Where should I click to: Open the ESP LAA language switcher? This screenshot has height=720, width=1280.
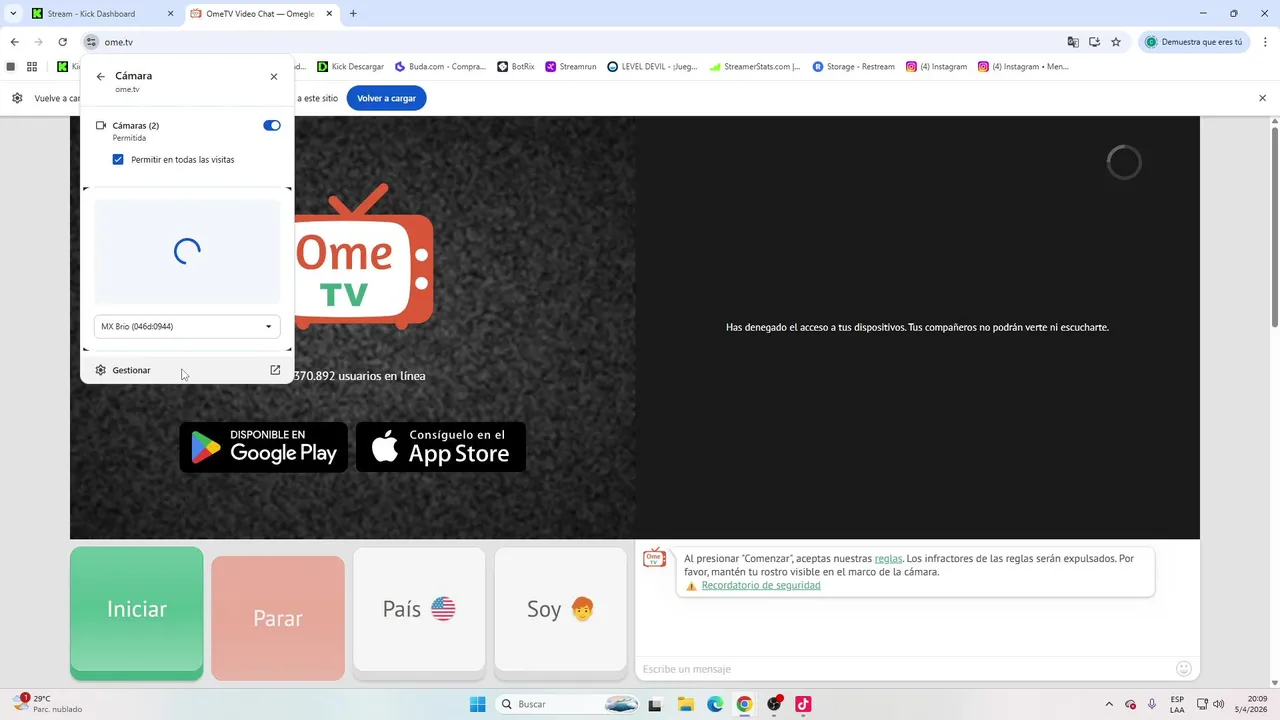click(1177, 704)
